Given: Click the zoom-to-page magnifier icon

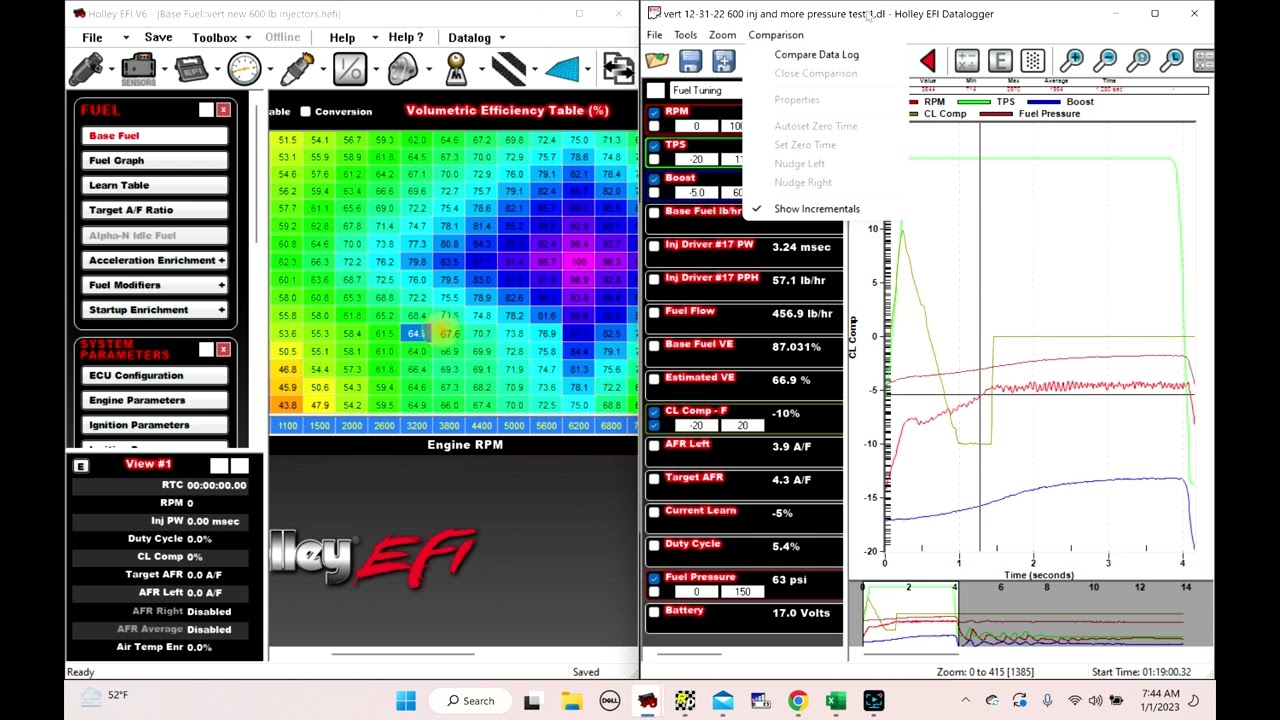Looking at the screenshot, I should click(x=1138, y=61).
